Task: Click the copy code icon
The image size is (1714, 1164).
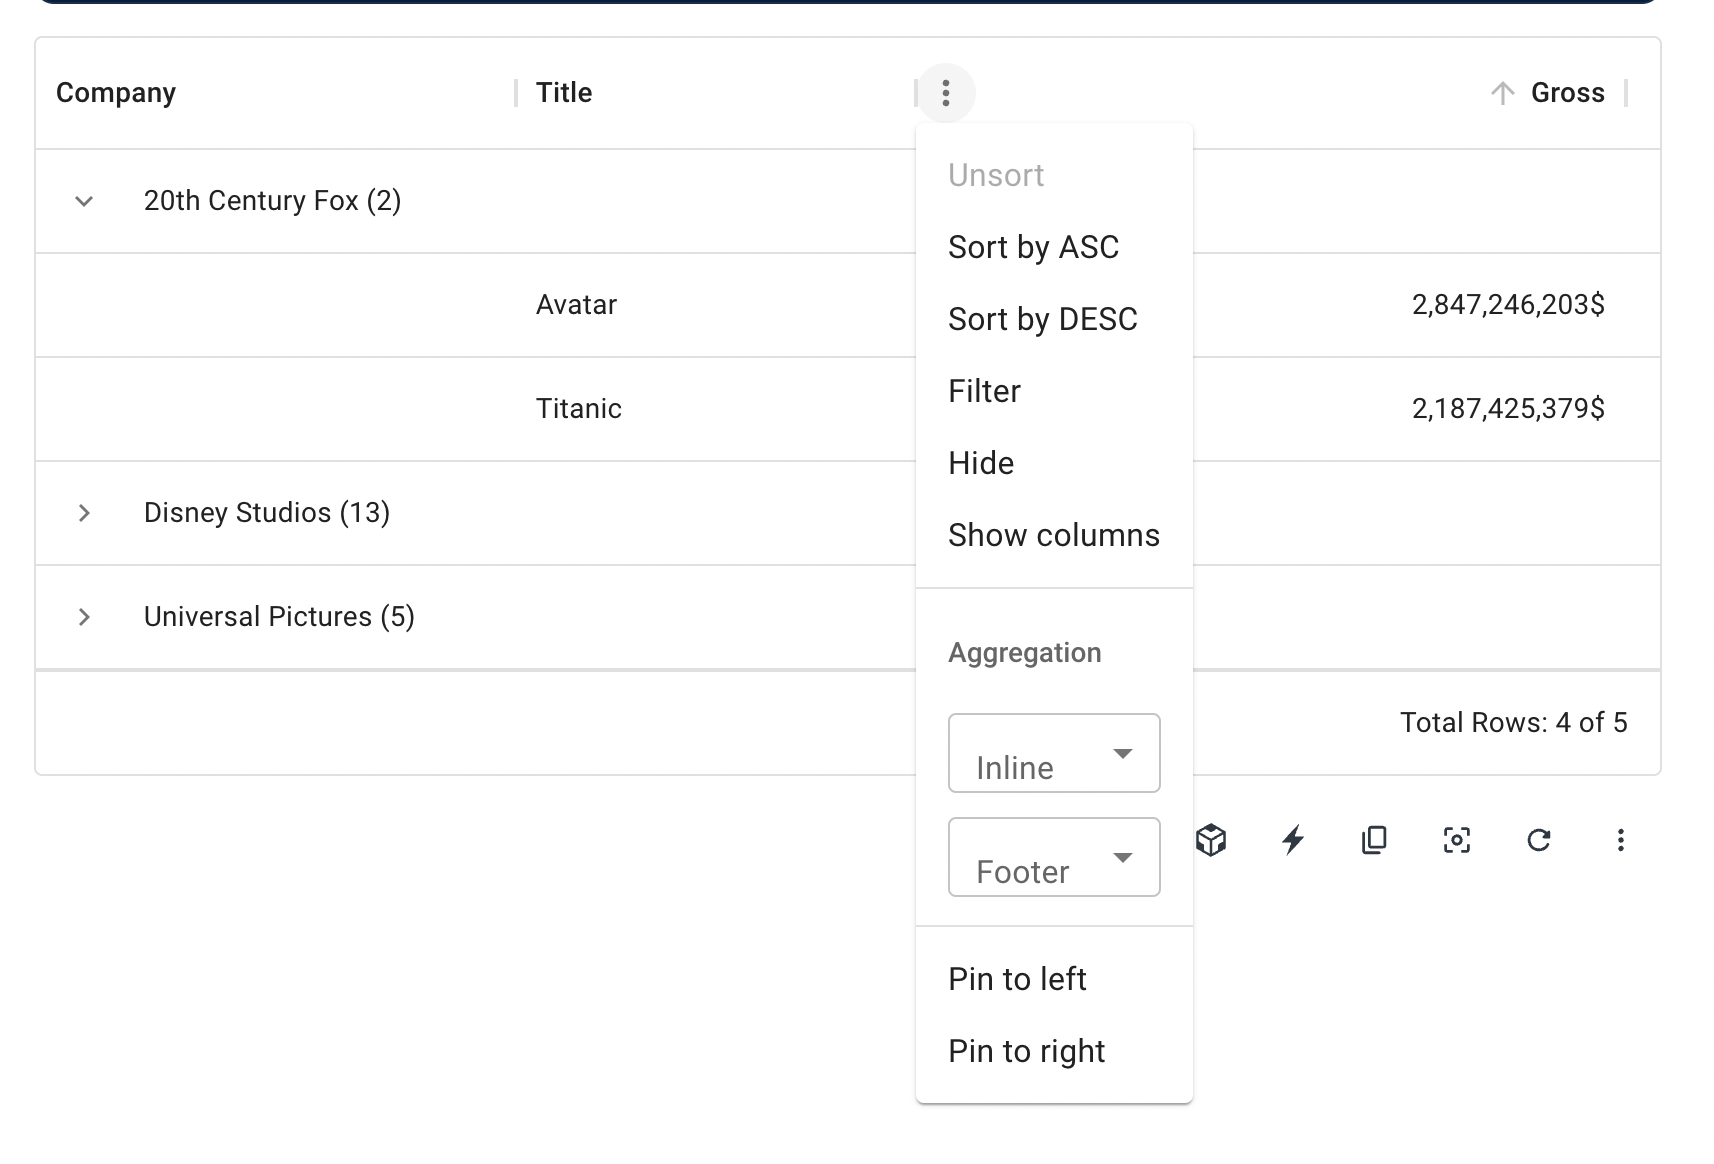Action: (x=1375, y=840)
